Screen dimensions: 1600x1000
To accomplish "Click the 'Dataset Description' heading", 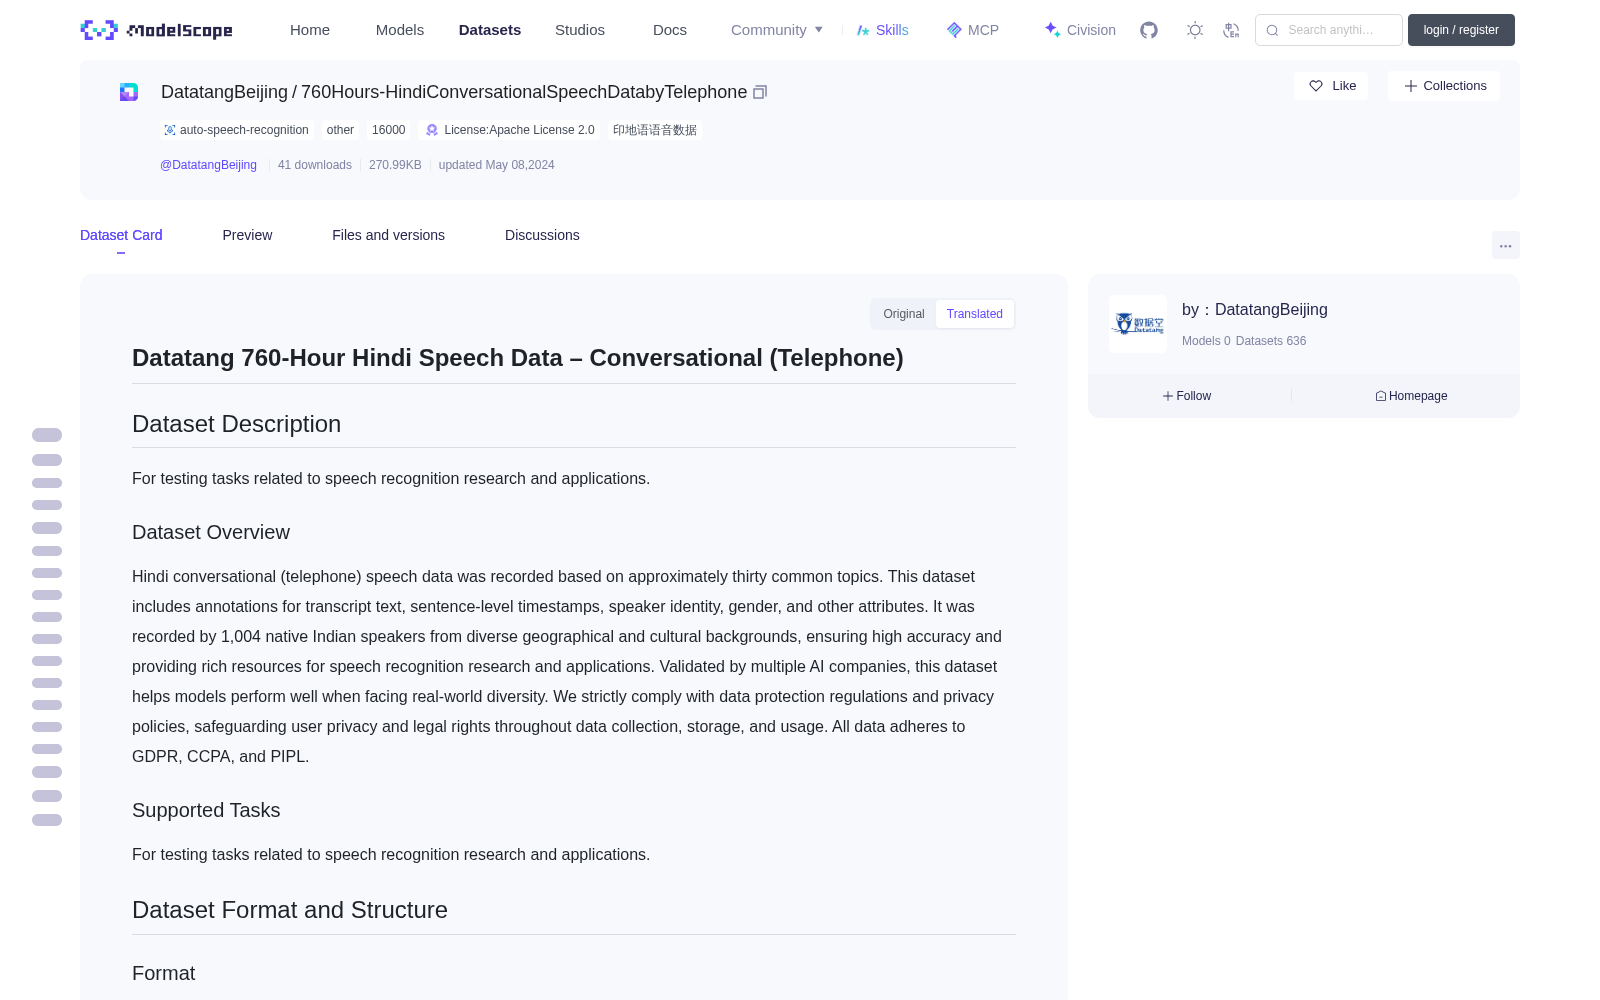I will click(236, 424).
